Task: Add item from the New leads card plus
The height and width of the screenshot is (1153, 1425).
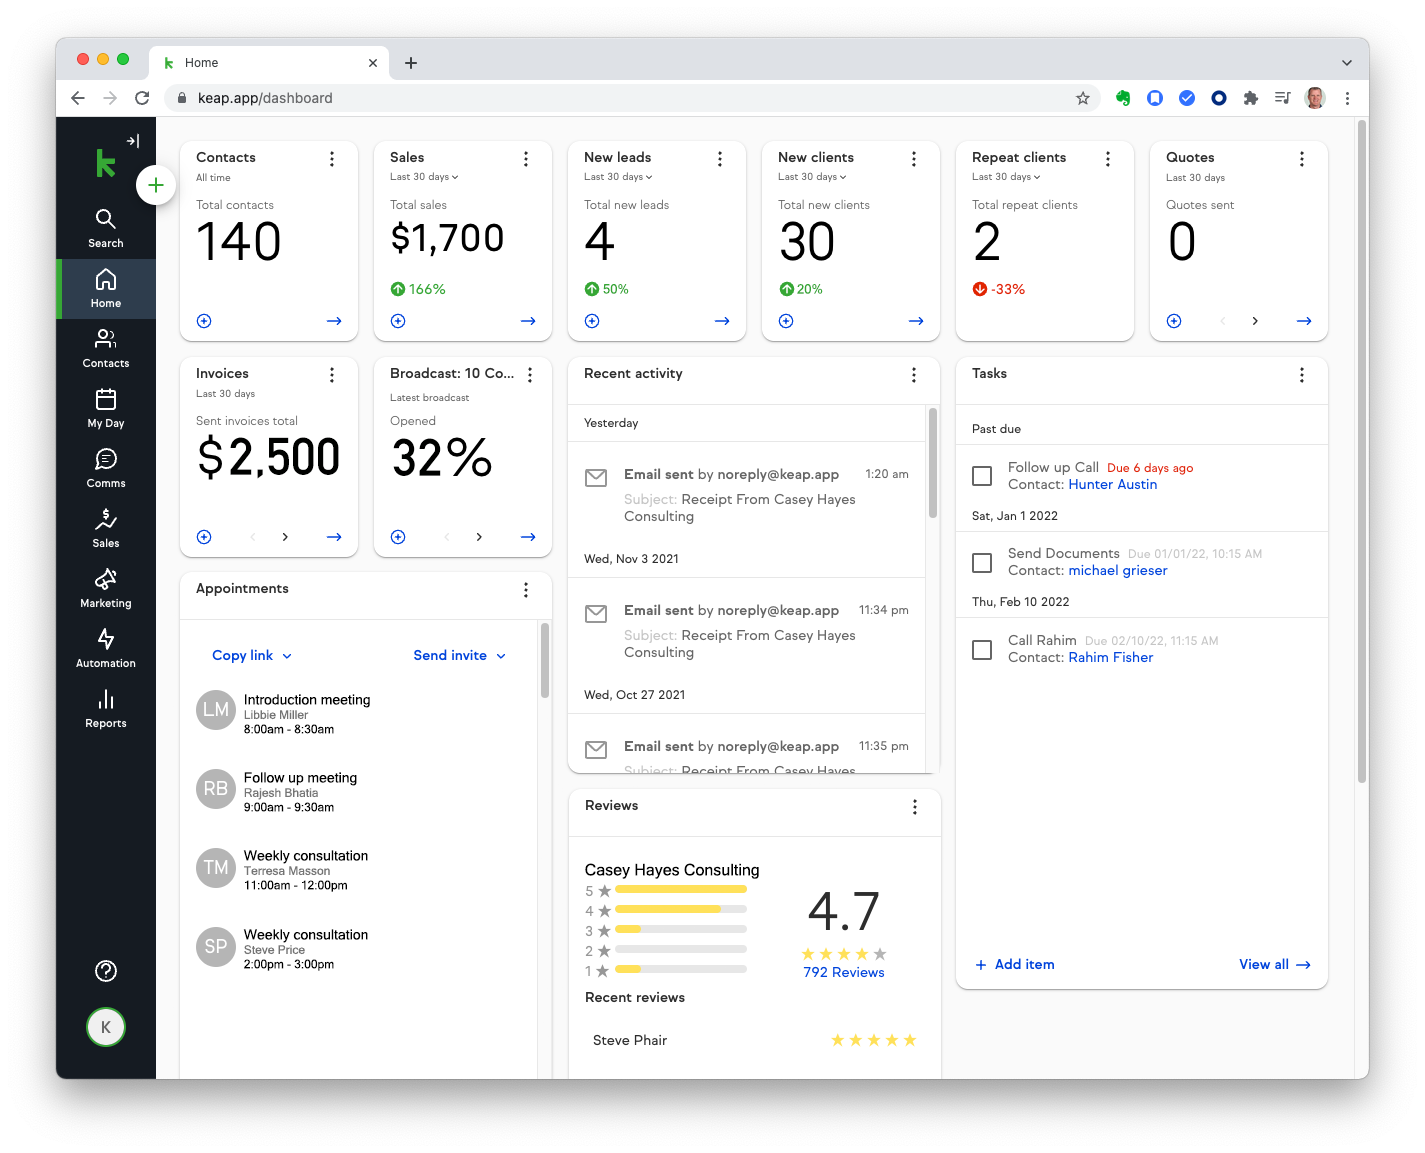Action: click(x=592, y=321)
